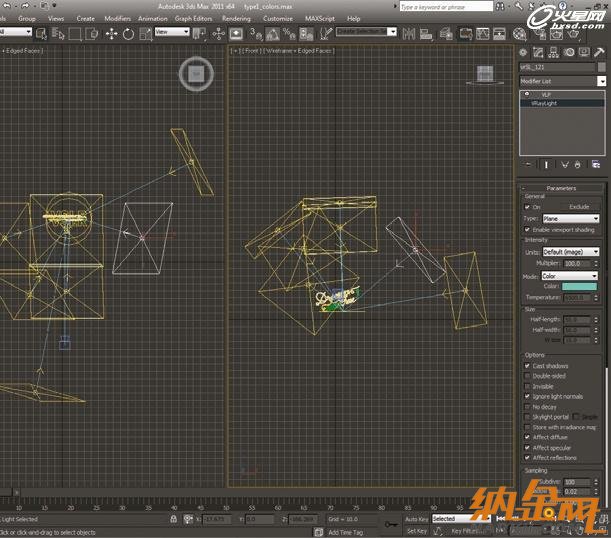Open the Graph Editors menu
The image size is (611, 538).
tap(193, 18)
